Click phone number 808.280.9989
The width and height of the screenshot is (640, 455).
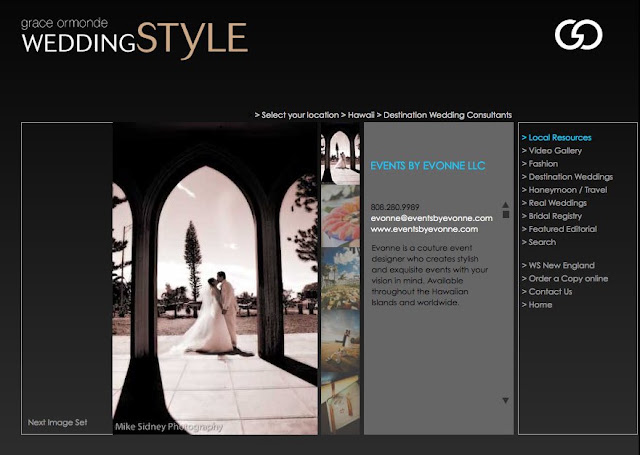coord(395,207)
